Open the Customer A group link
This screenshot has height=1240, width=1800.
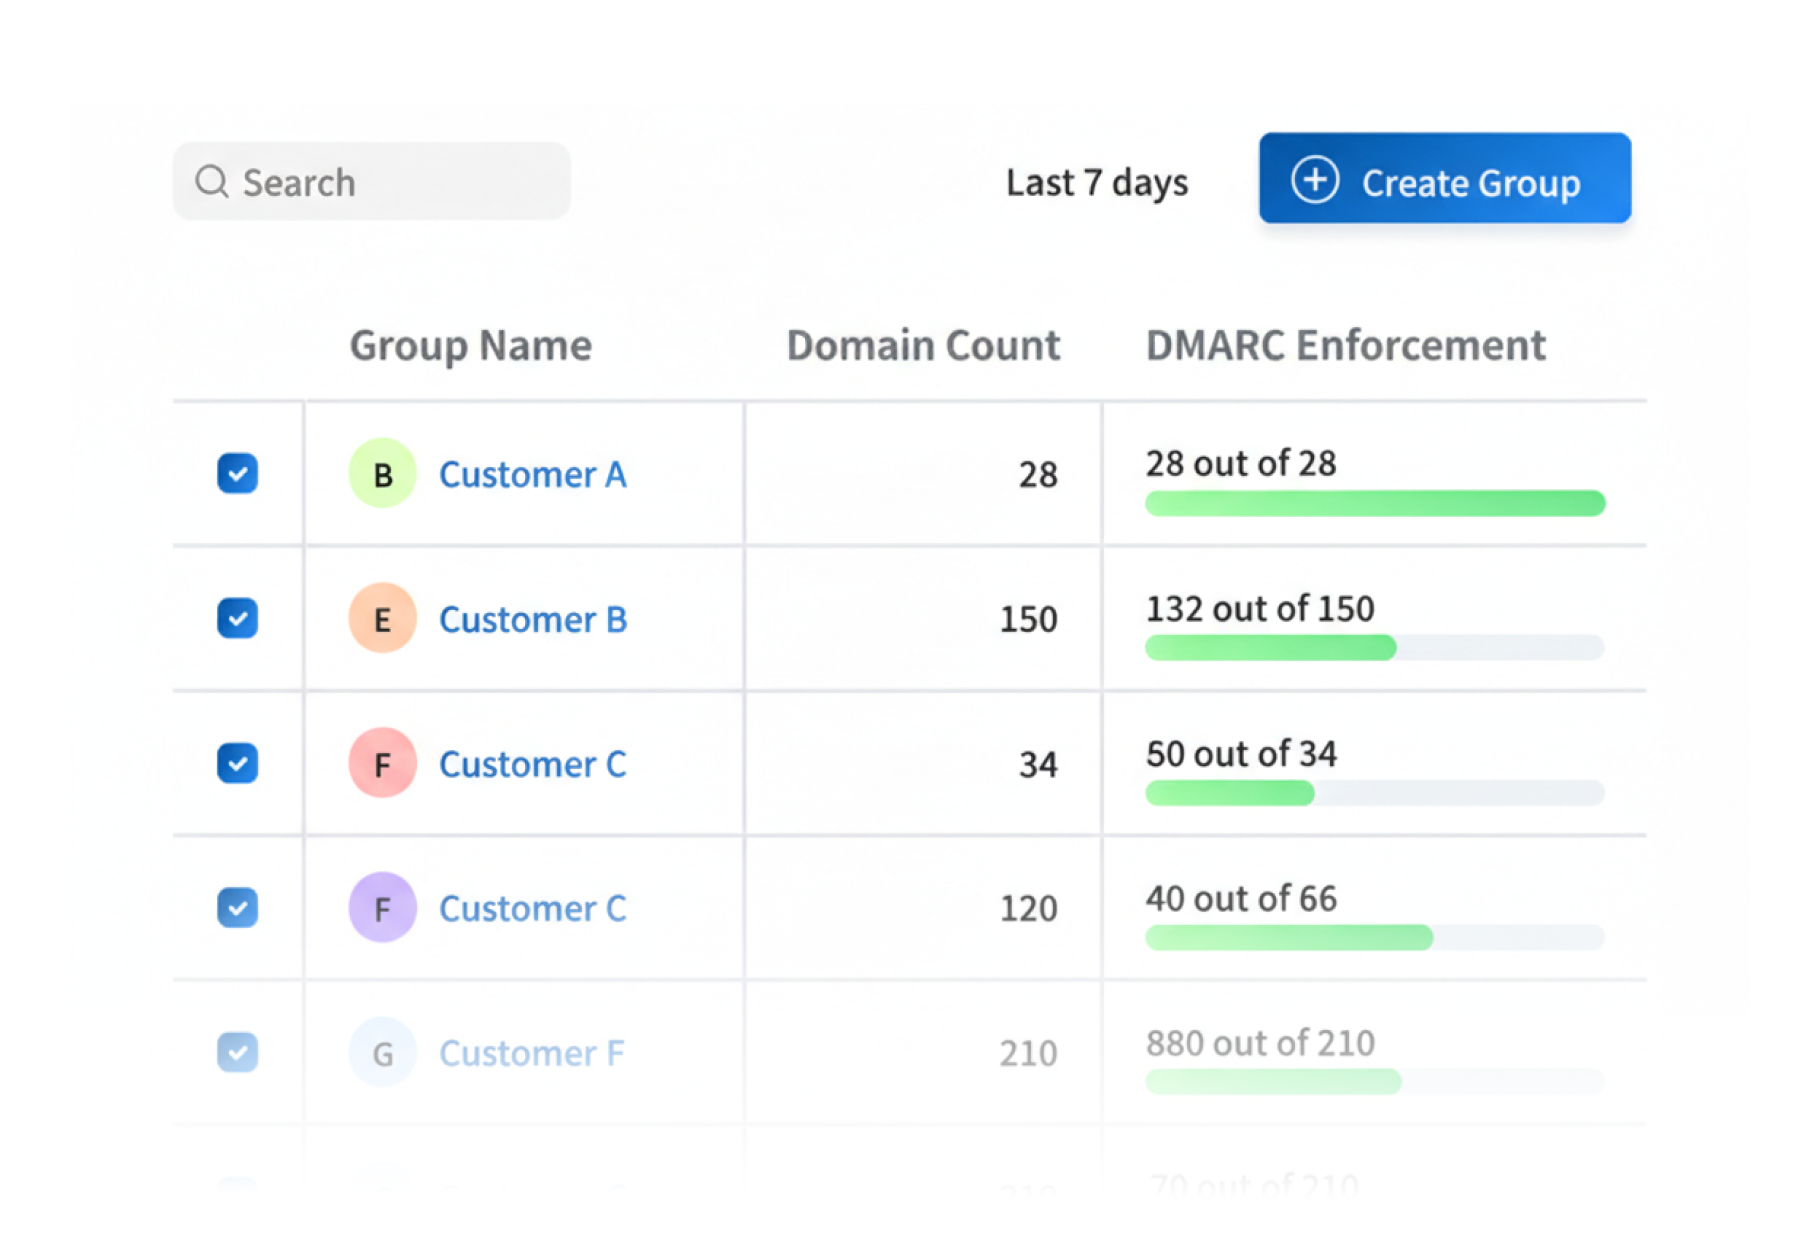[533, 474]
